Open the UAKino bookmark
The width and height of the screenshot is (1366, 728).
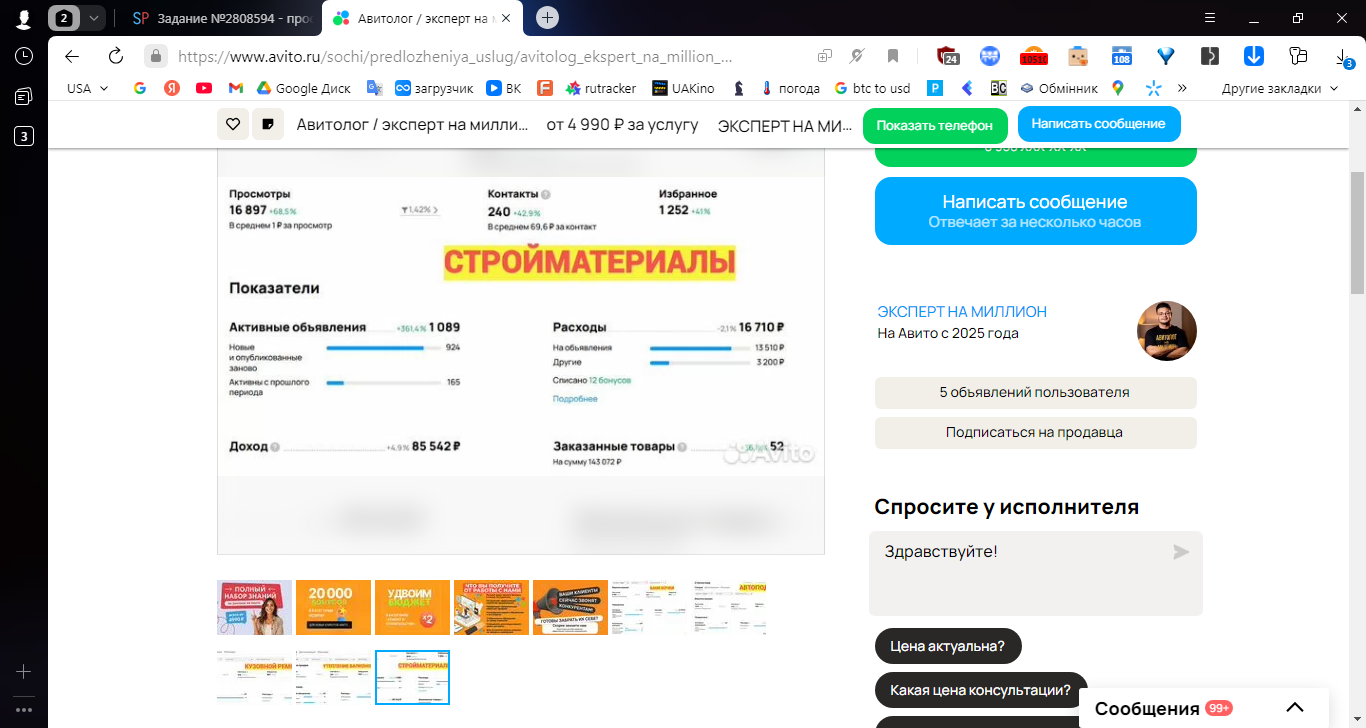pos(683,88)
